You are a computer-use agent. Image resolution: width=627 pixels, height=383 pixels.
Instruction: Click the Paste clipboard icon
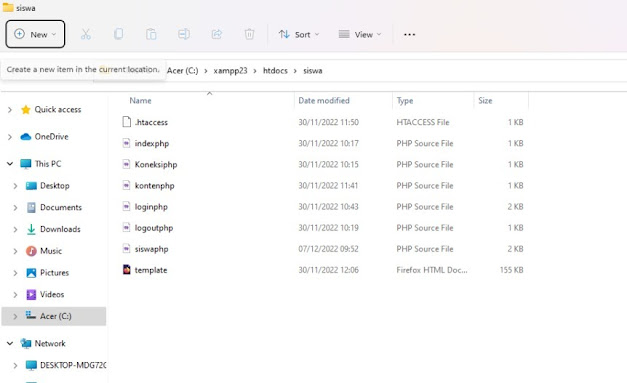tap(151, 34)
